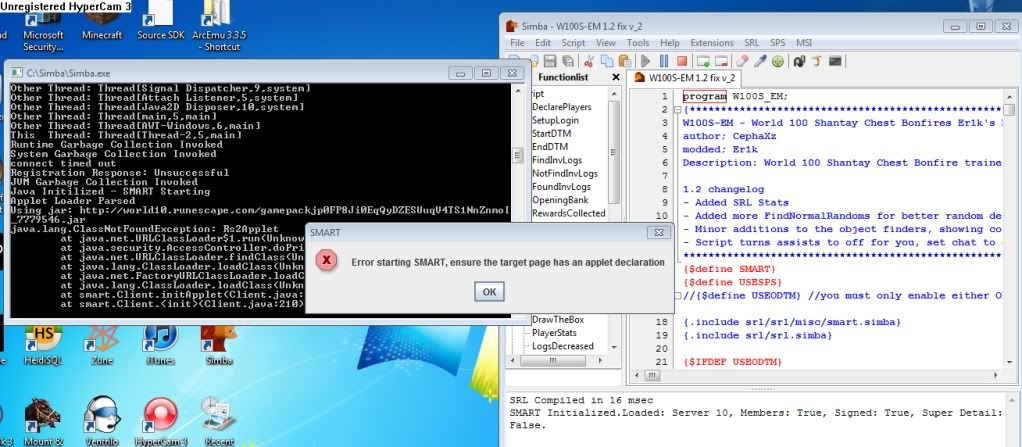Click the Run script play icon

[x=645, y=61]
